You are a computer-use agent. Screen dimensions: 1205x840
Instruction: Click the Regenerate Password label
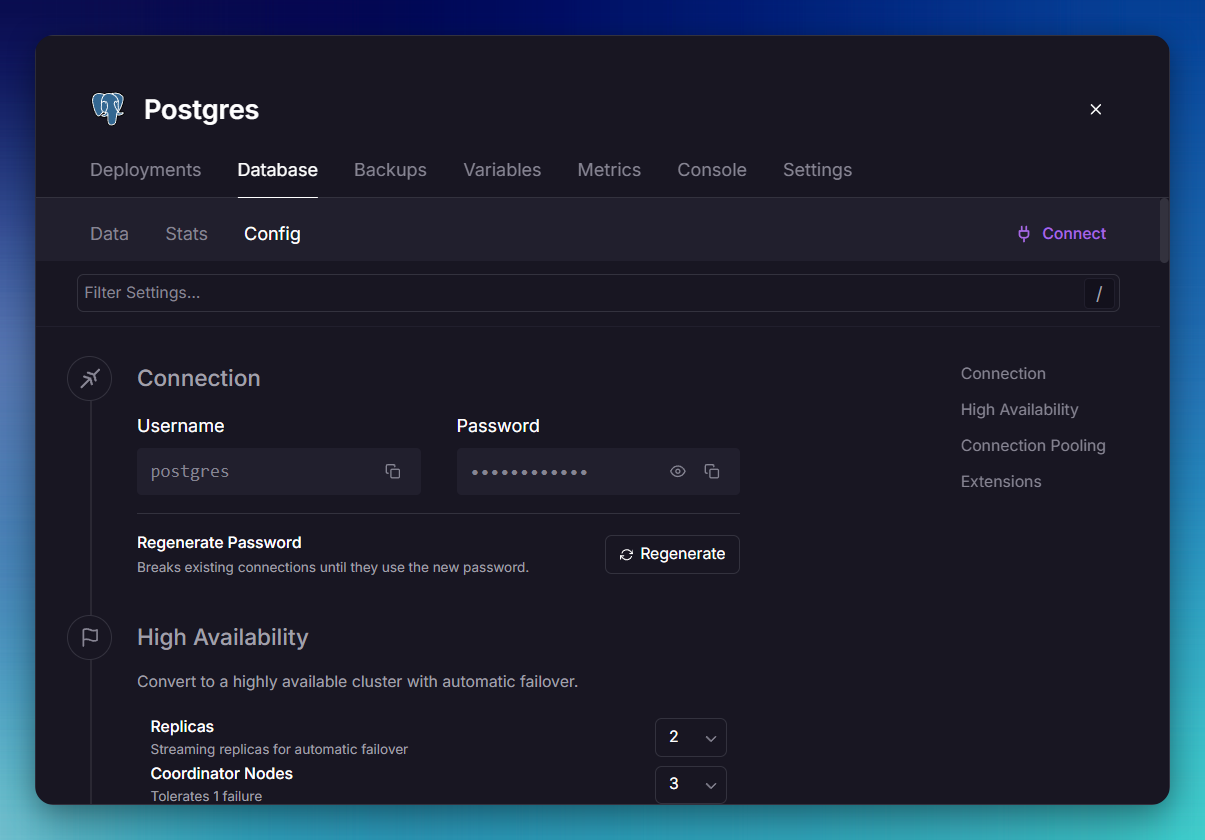click(219, 543)
